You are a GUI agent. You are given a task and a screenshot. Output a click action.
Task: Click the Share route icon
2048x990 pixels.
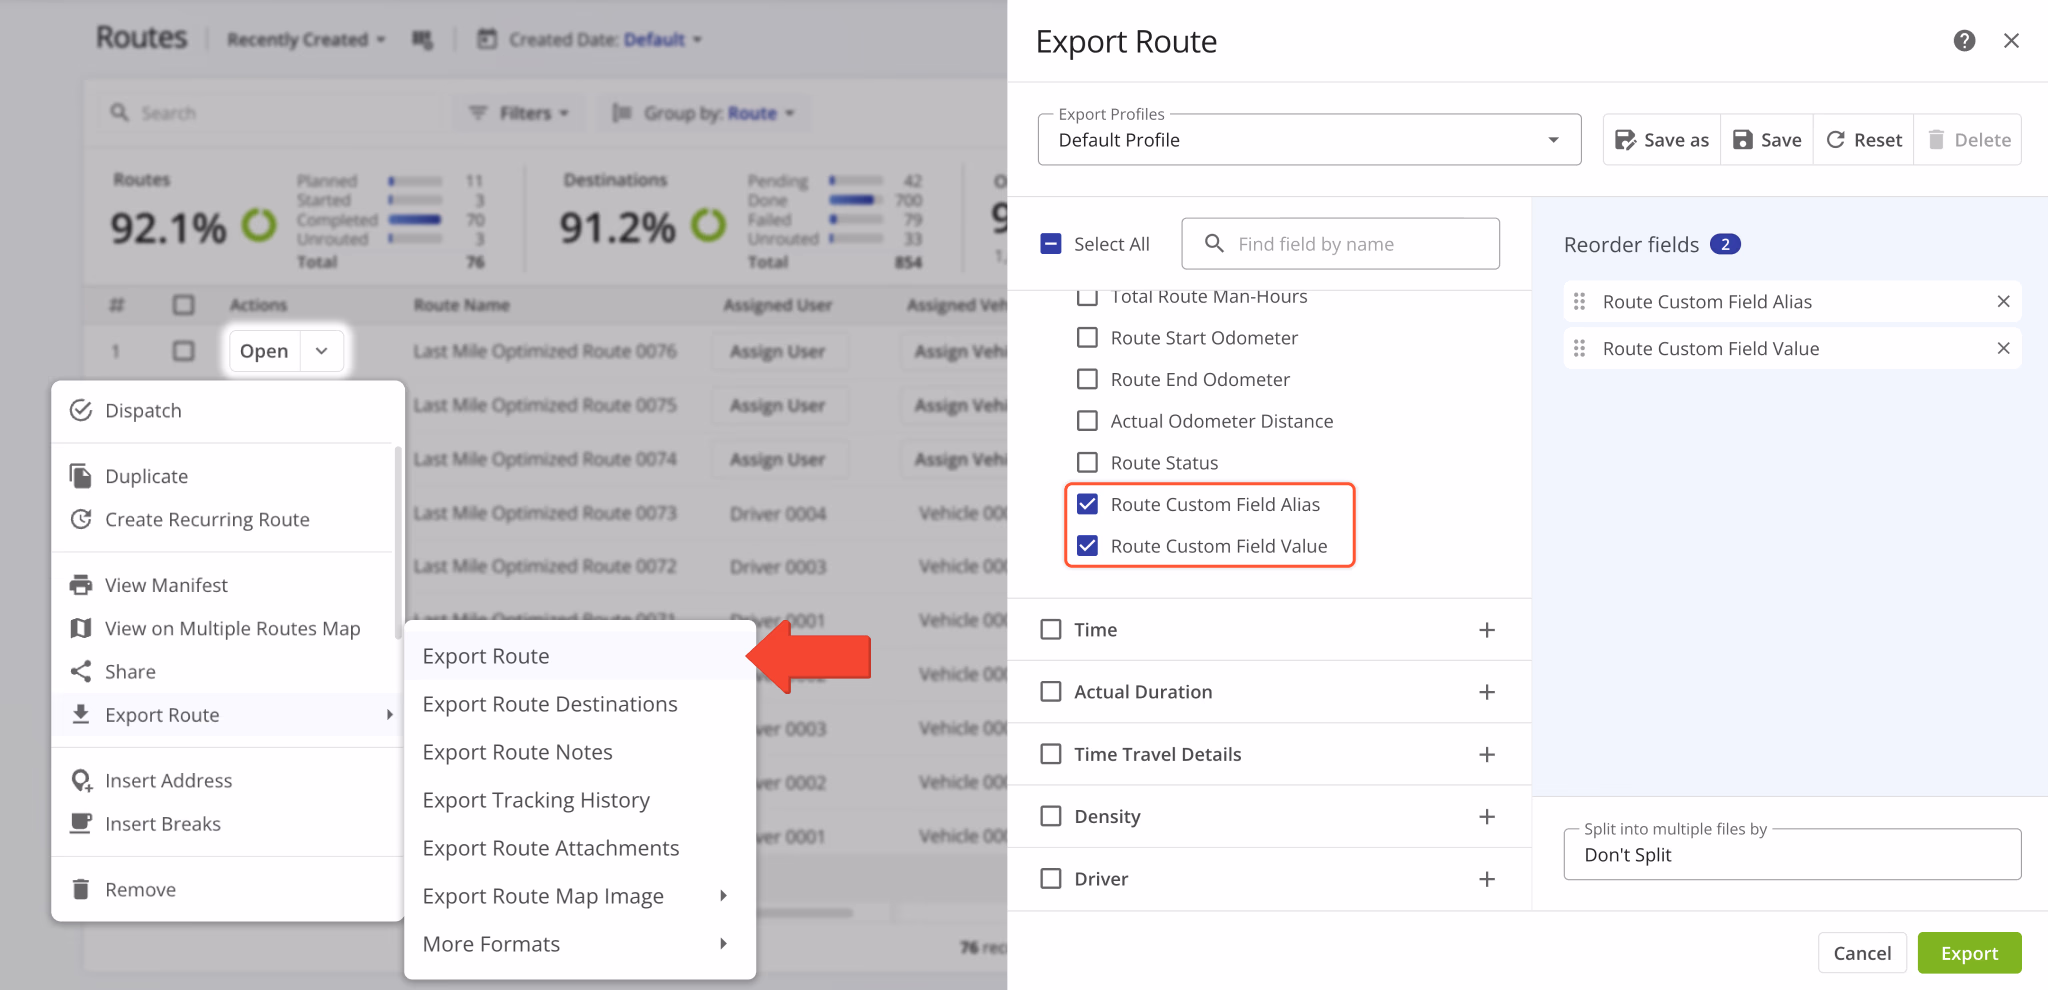tap(81, 671)
